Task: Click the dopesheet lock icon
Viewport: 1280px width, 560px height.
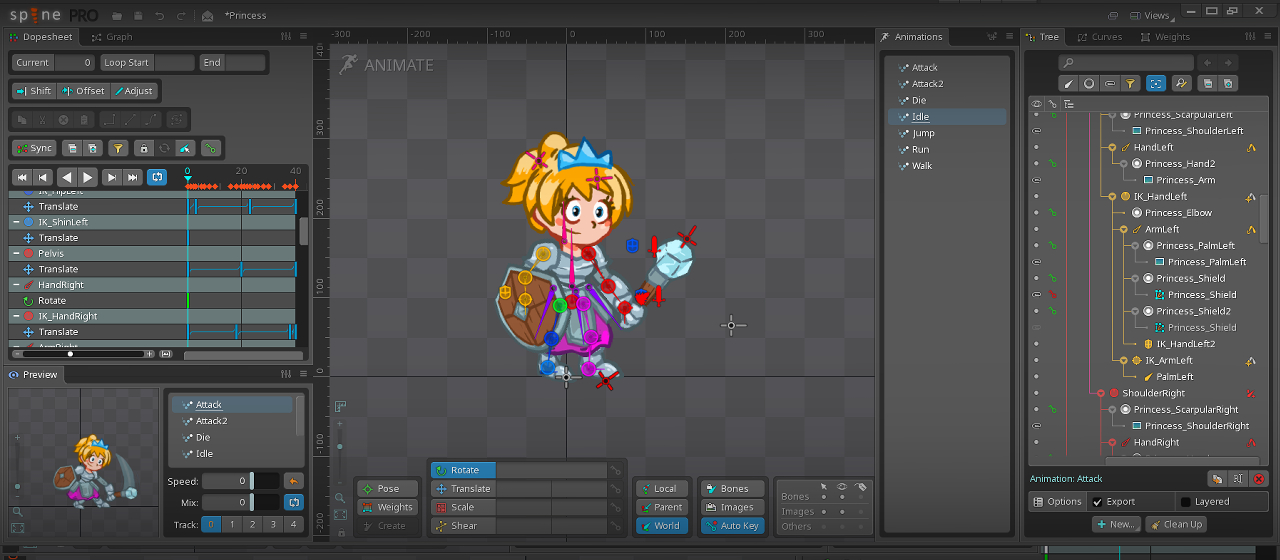Action: (144, 148)
